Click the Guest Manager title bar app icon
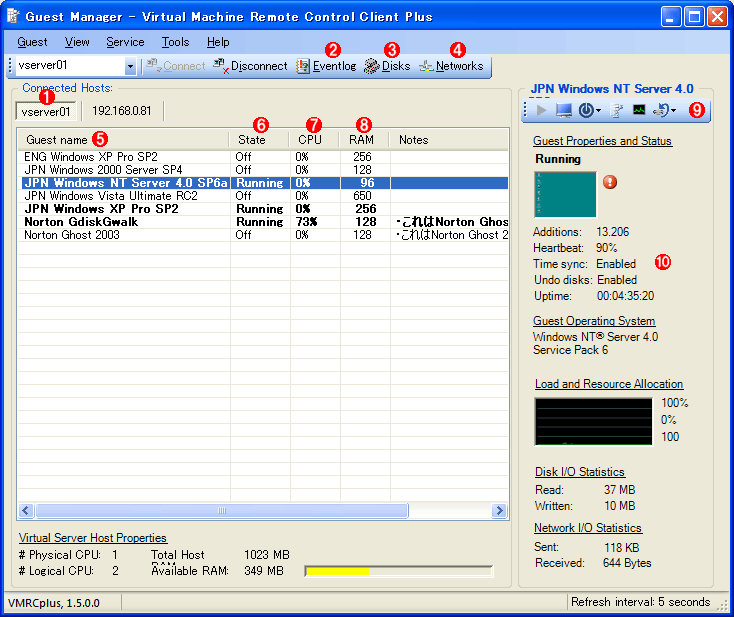The height and width of the screenshot is (617, 734). [x=14, y=16]
